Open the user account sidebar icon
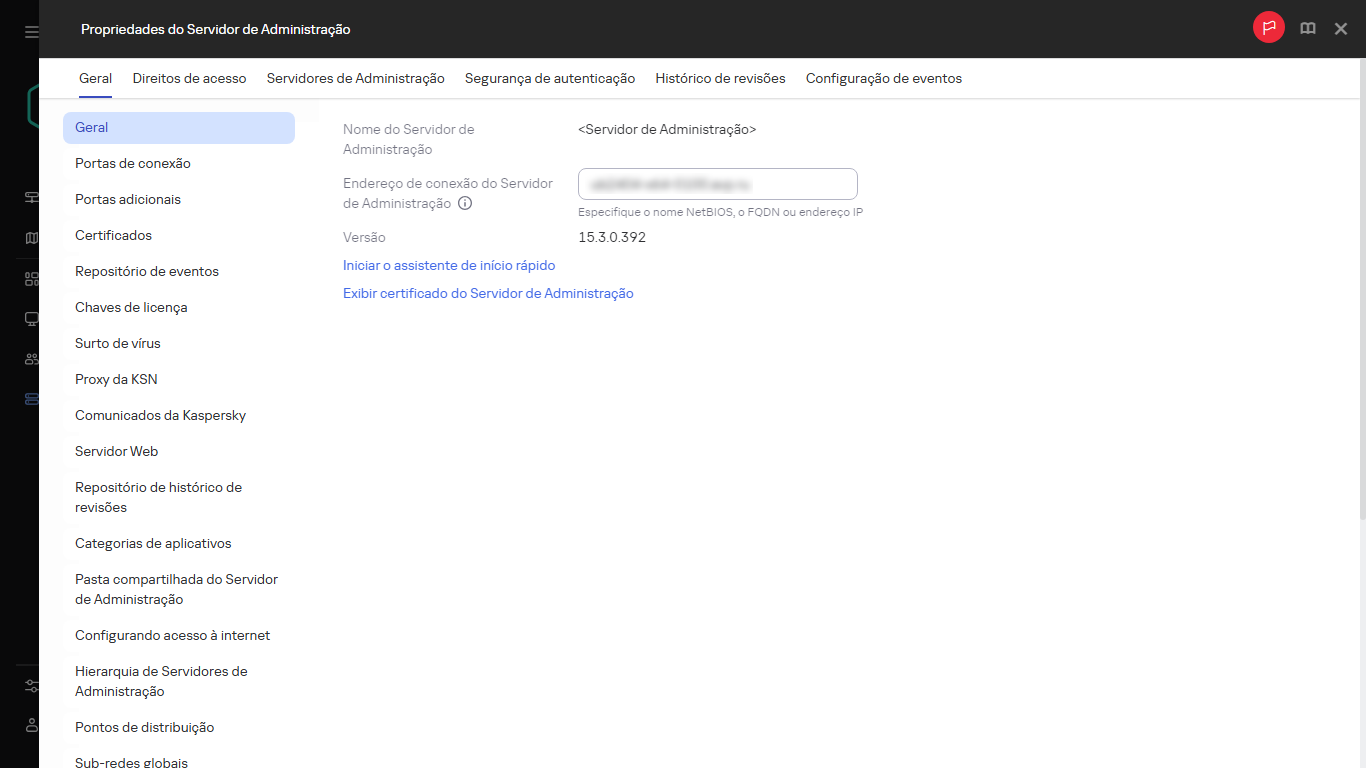The image size is (1366, 768). pos(30,725)
